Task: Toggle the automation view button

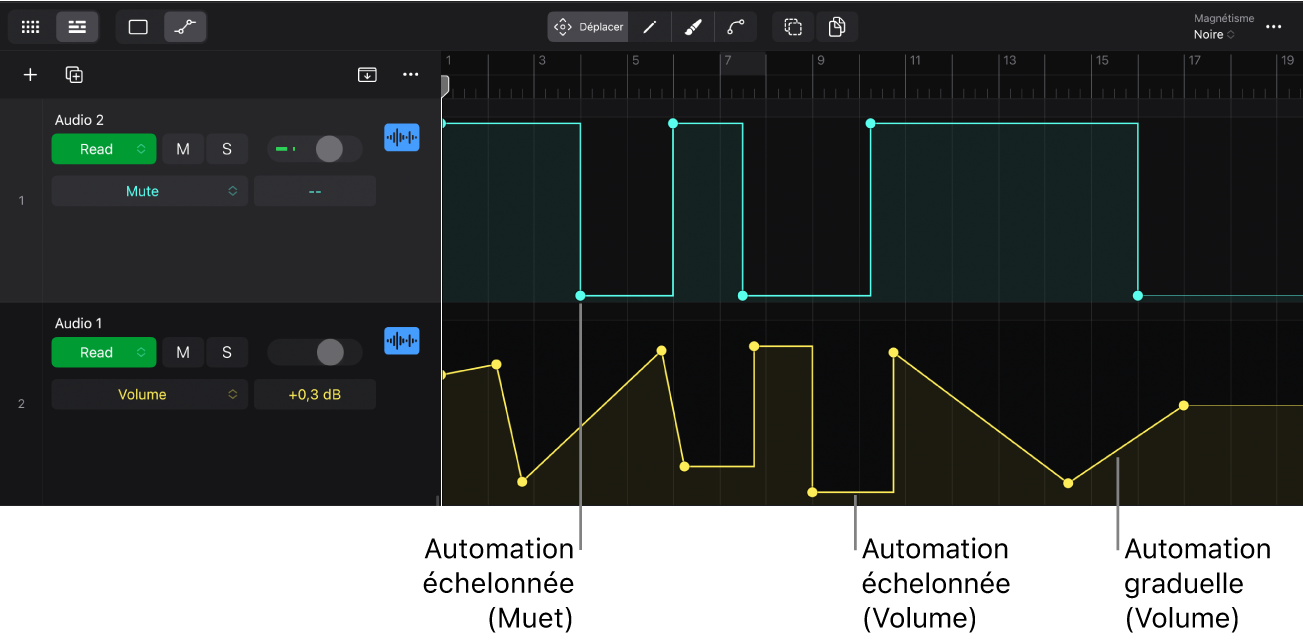Action: click(x=185, y=27)
